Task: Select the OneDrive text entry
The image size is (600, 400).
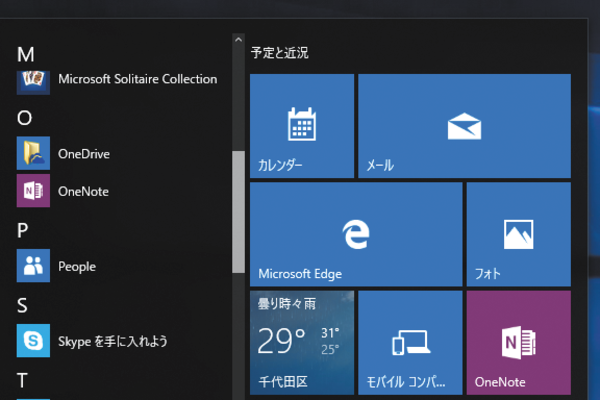Action: click(x=84, y=154)
